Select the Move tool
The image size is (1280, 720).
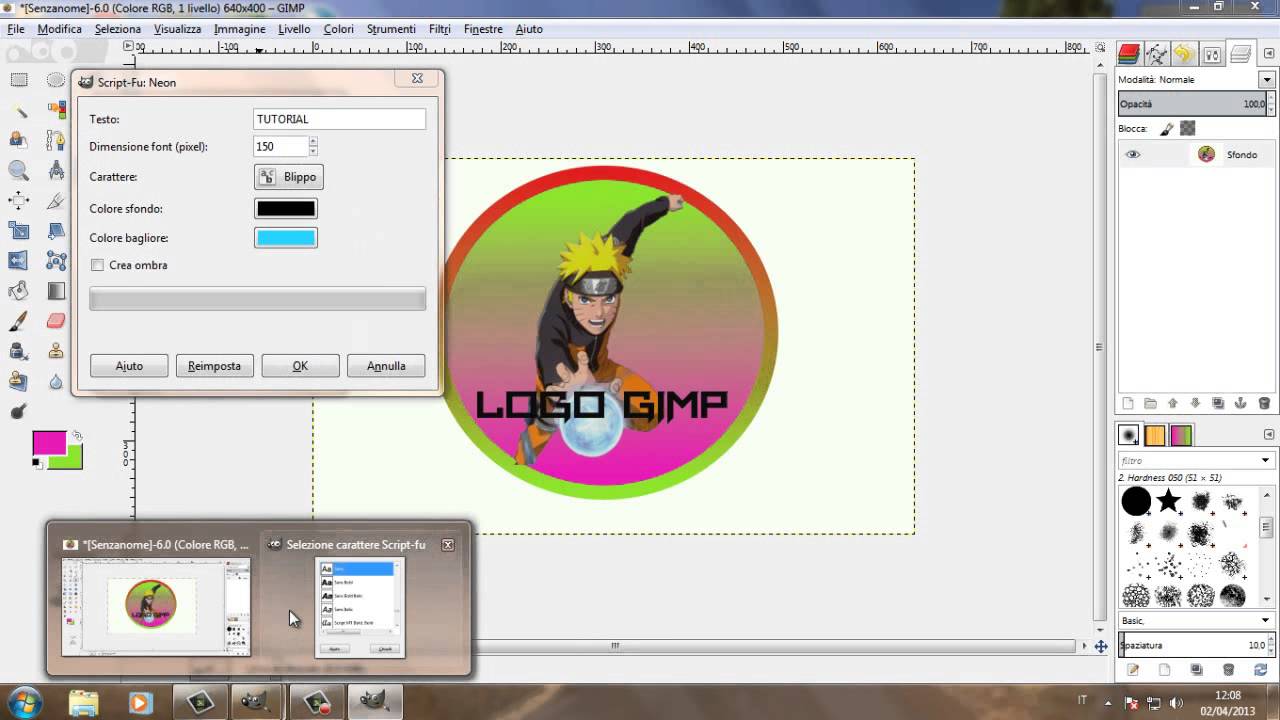[x=18, y=201]
